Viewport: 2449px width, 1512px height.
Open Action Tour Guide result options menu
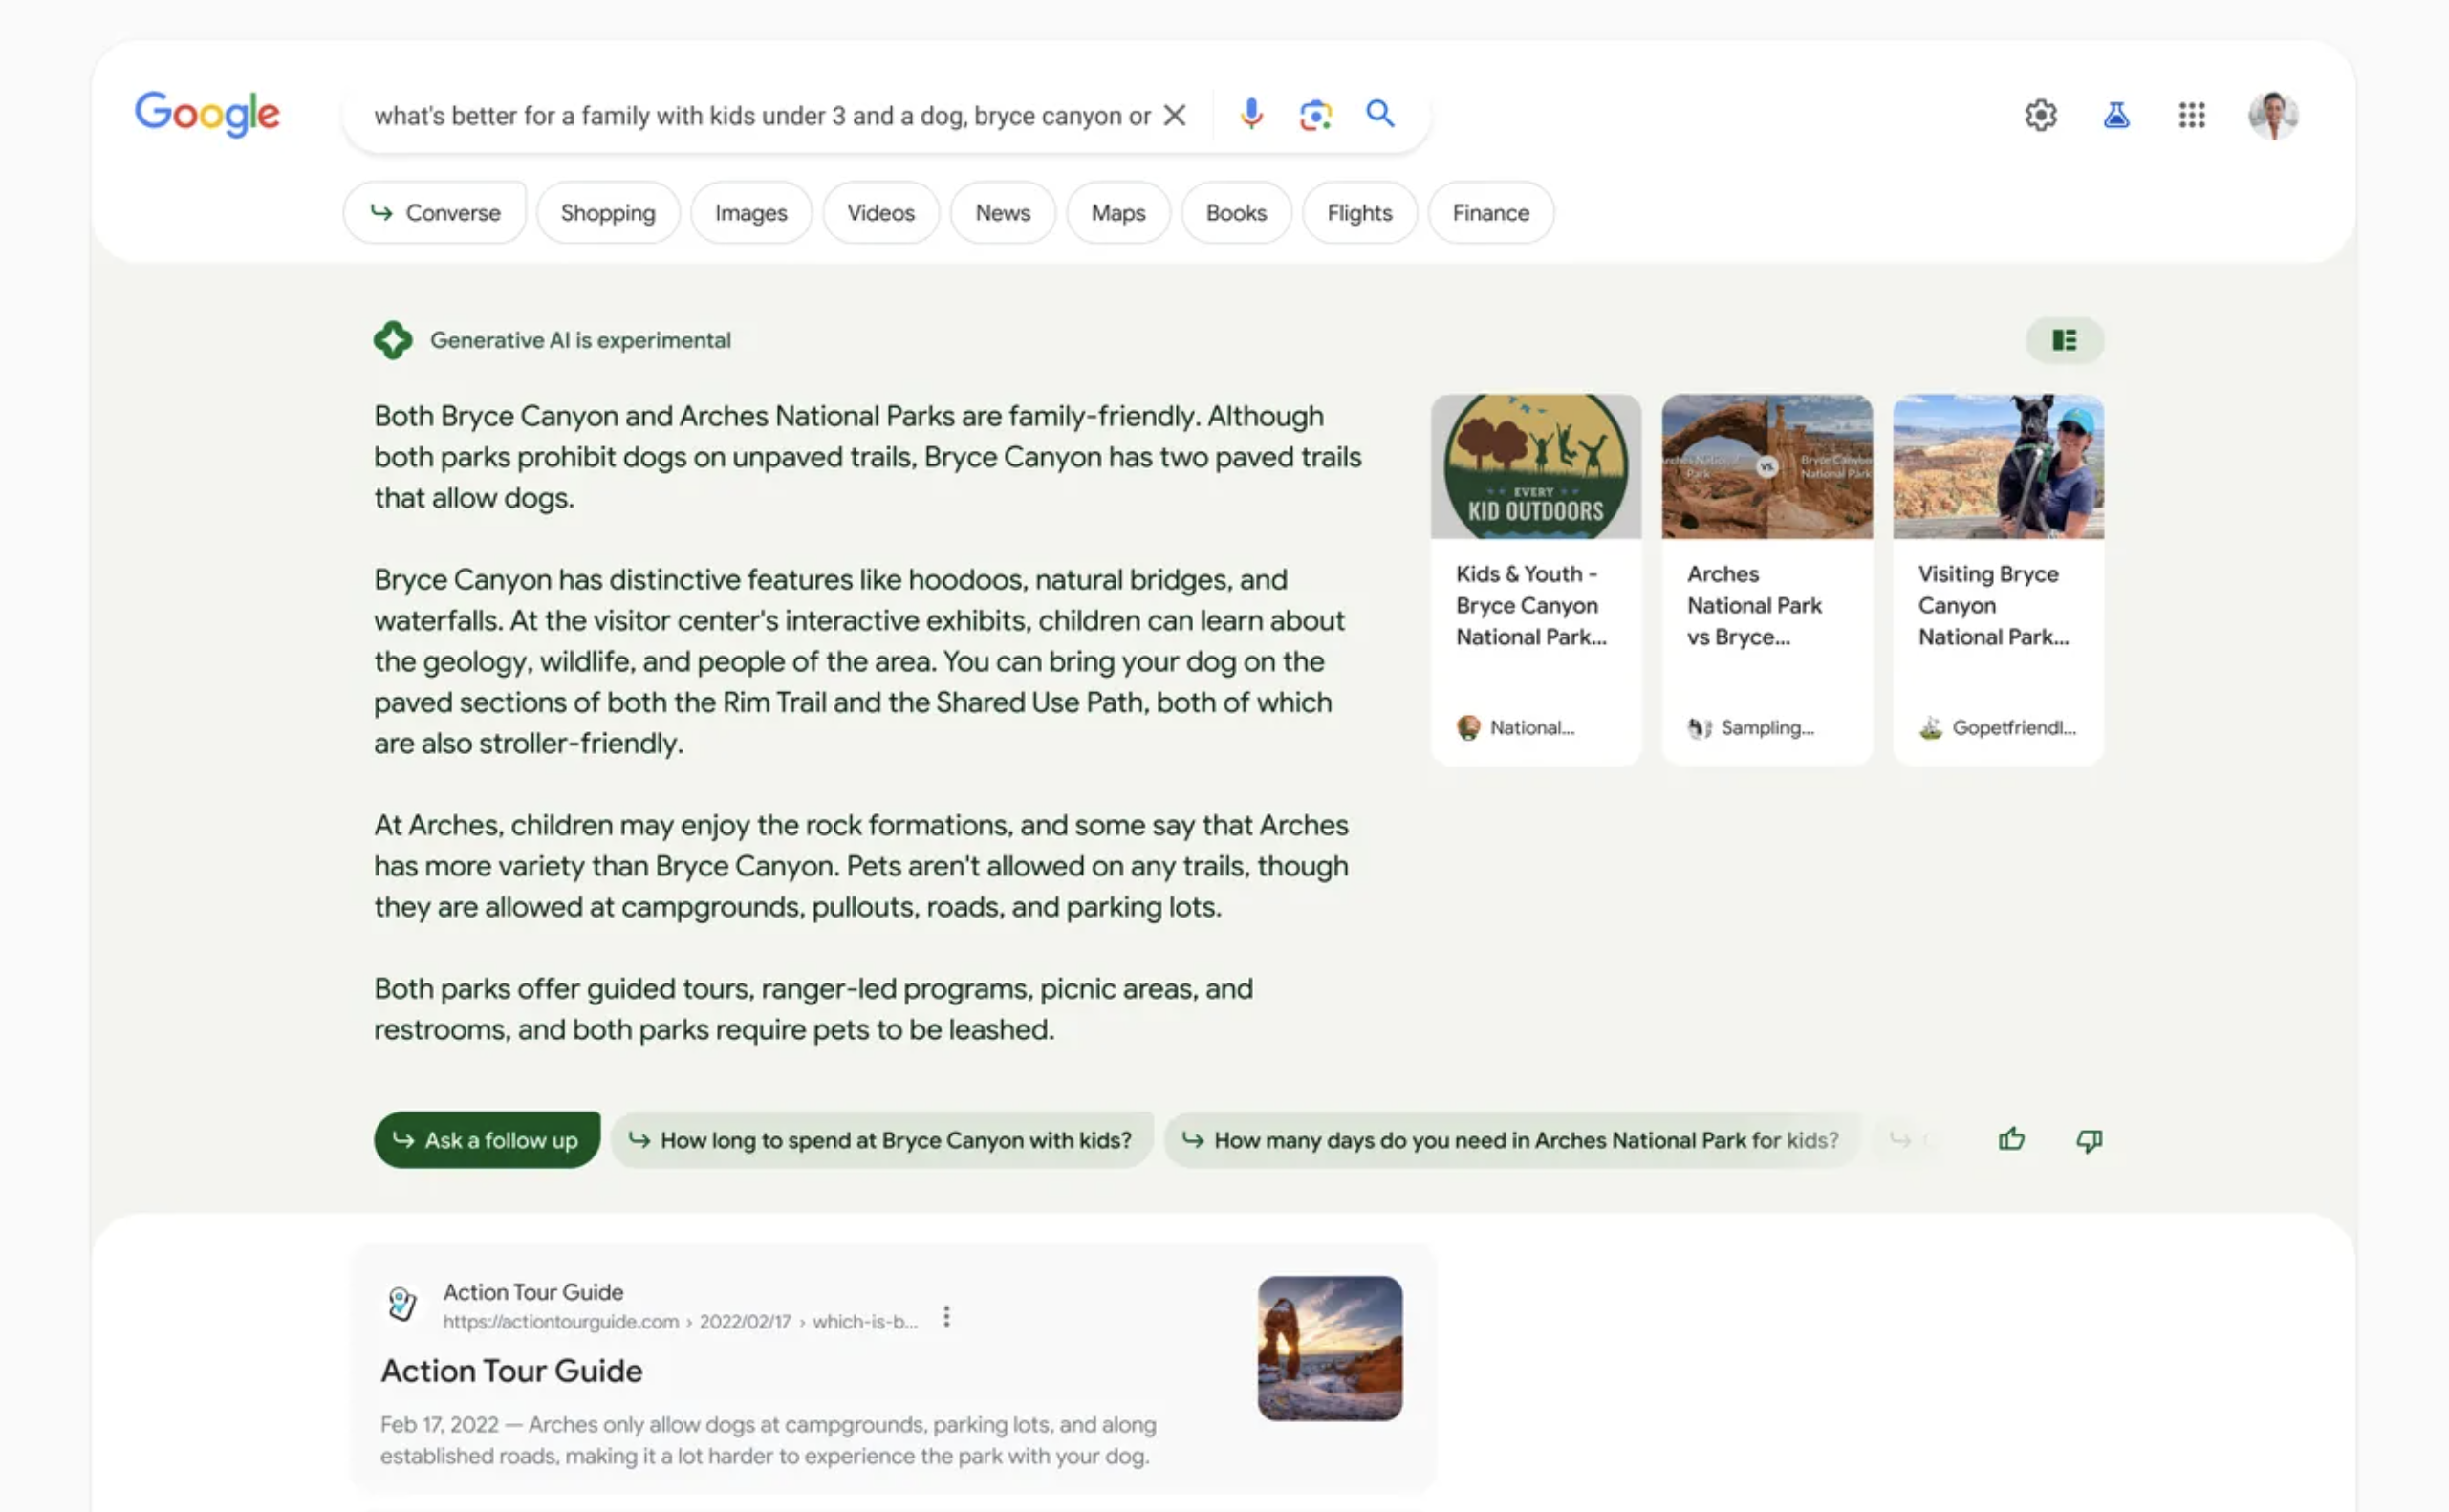click(x=946, y=1317)
